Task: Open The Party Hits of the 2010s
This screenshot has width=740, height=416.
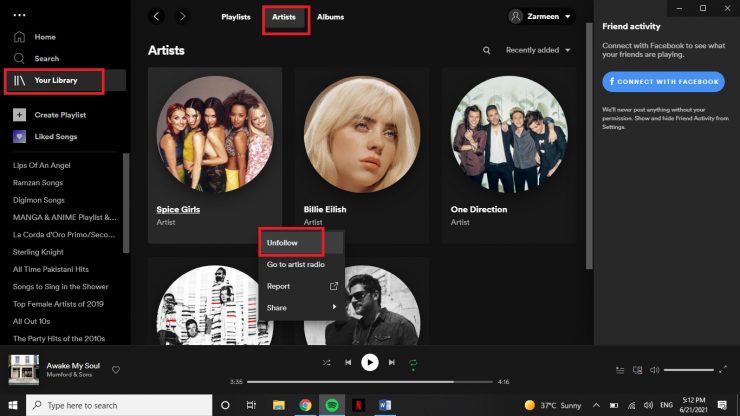Action: click(59, 339)
